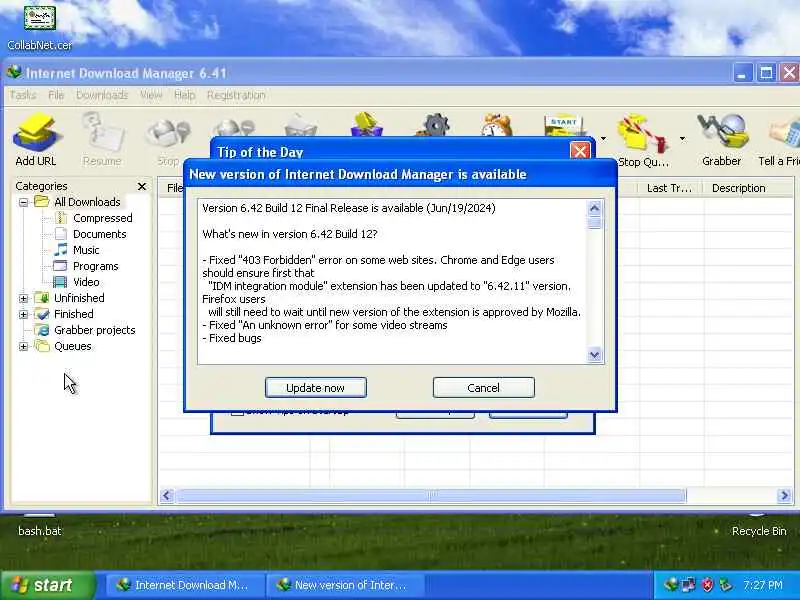This screenshot has width=800, height=600.
Task: Open the Grabber tool icon
Action: click(x=721, y=139)
